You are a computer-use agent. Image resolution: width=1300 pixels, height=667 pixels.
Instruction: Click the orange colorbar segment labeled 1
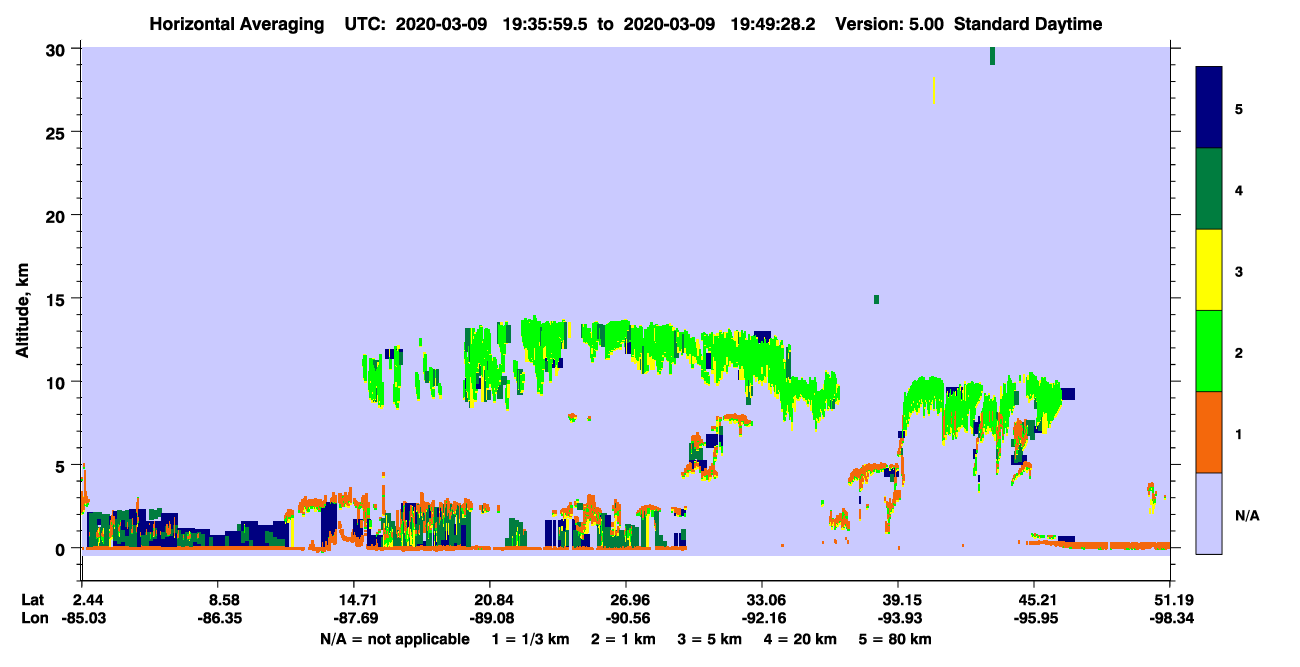point(1209,432)
